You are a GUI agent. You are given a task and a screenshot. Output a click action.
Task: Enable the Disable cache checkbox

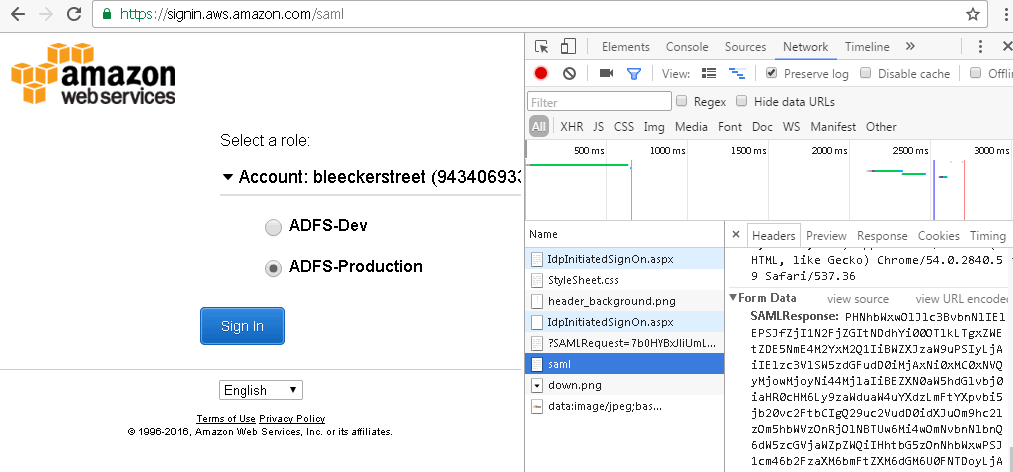(866, 73)
